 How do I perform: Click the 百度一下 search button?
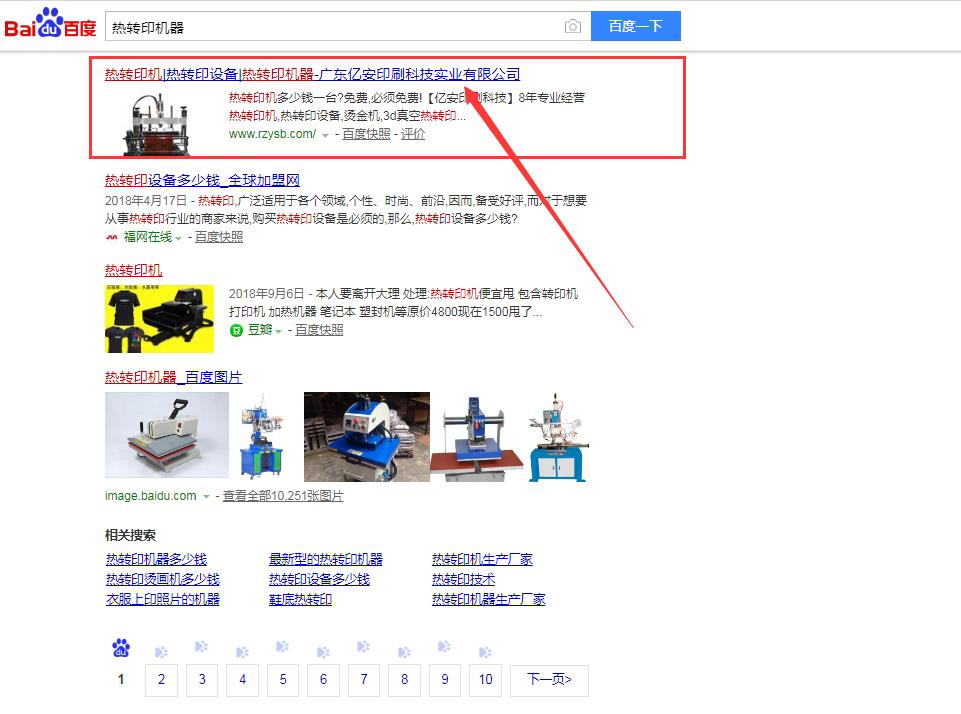click(x=635, y=27)
